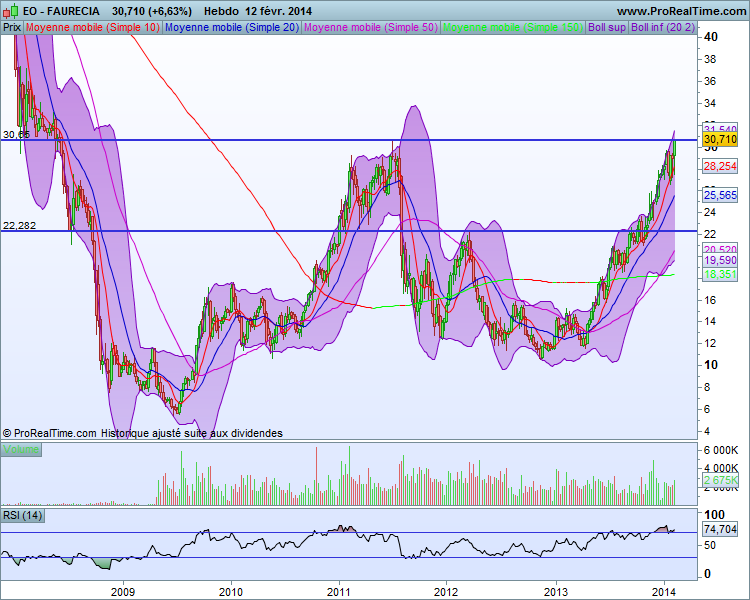Click the 2 675K volume value tag

(720, 480)
